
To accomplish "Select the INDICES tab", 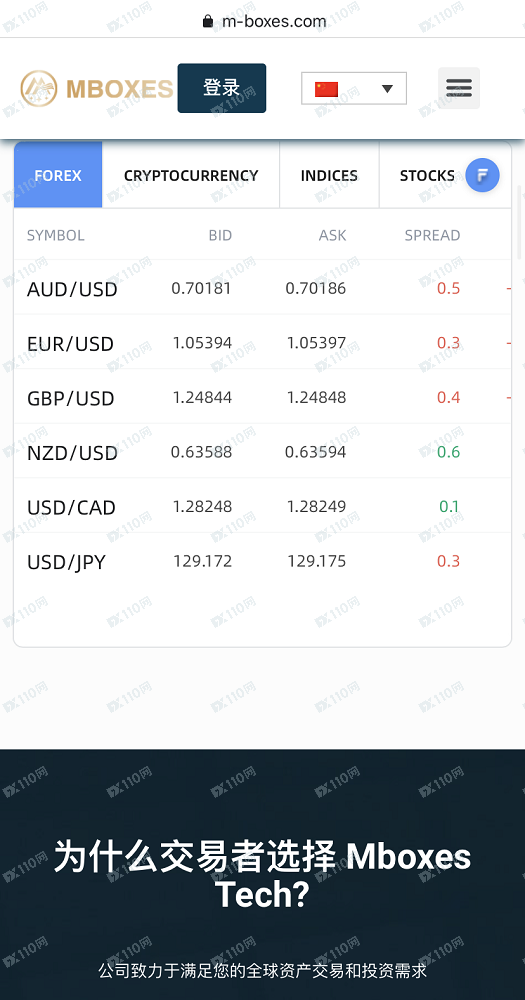I will coord(329,175).
